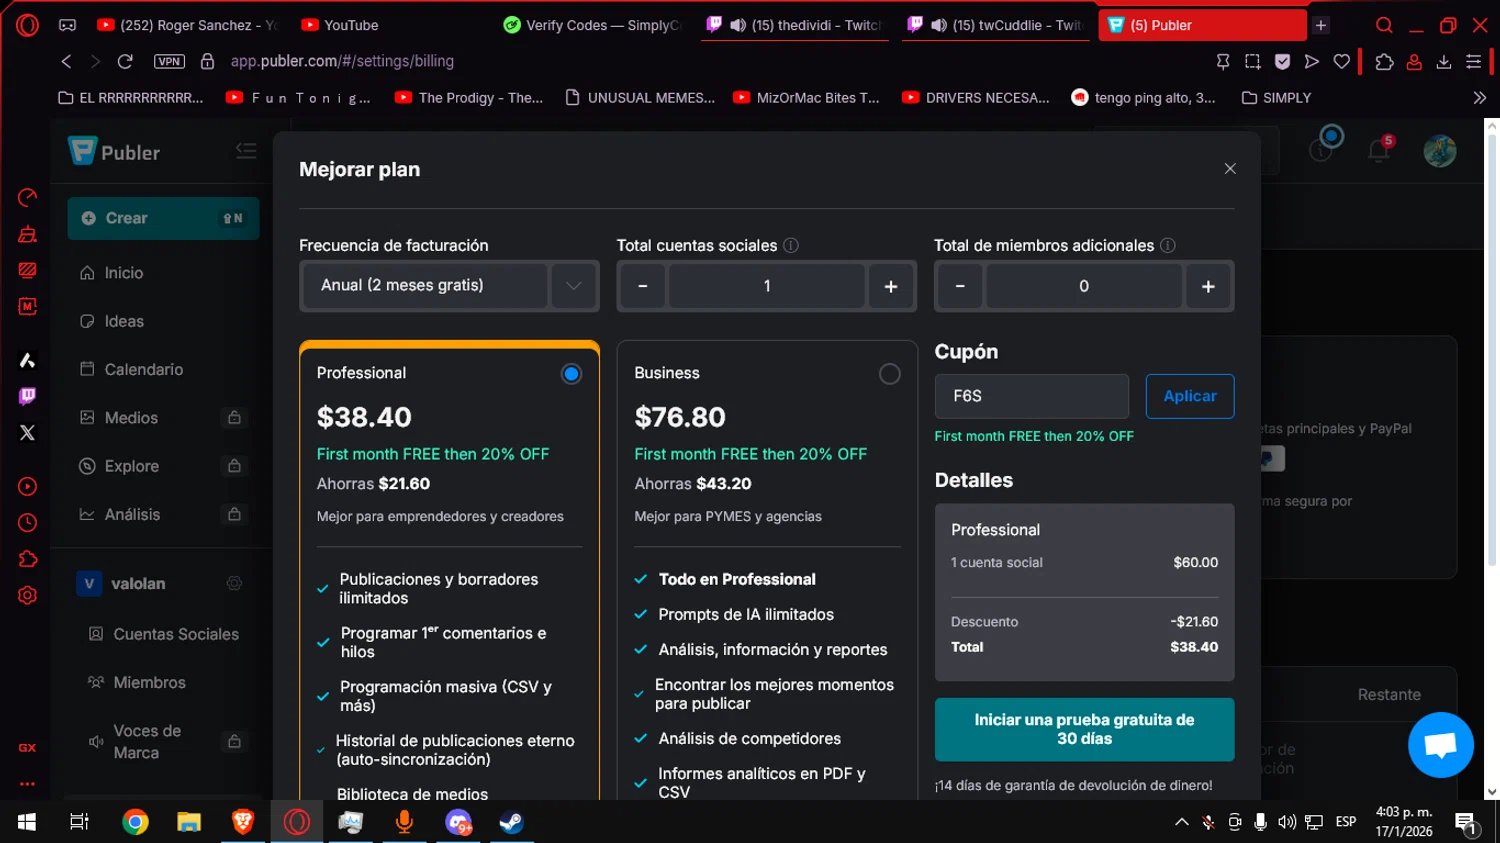Image resolution: width=1500 pixels, height=843 pixels.
Task: Apply the coupon with Aplicar button
Action: pyautogui.click(x=1190, y=396)
